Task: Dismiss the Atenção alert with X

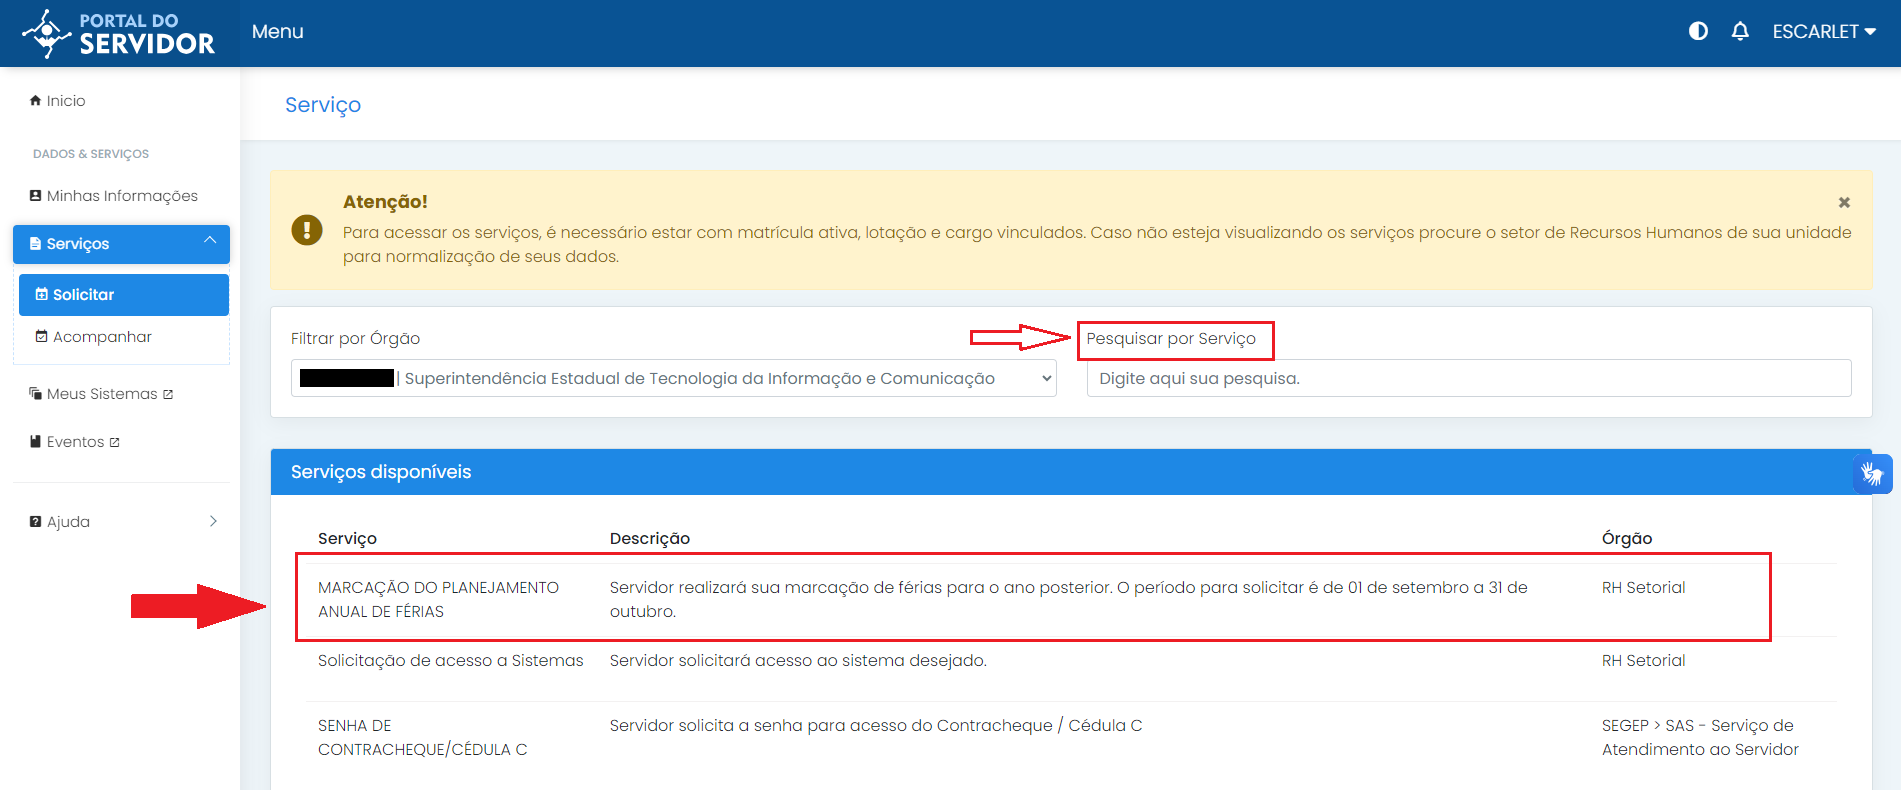Action: (1844, 202)
